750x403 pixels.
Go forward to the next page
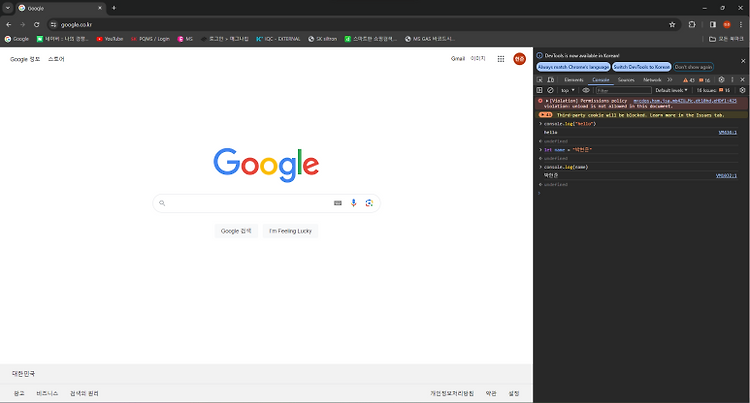tap(22, 24)
